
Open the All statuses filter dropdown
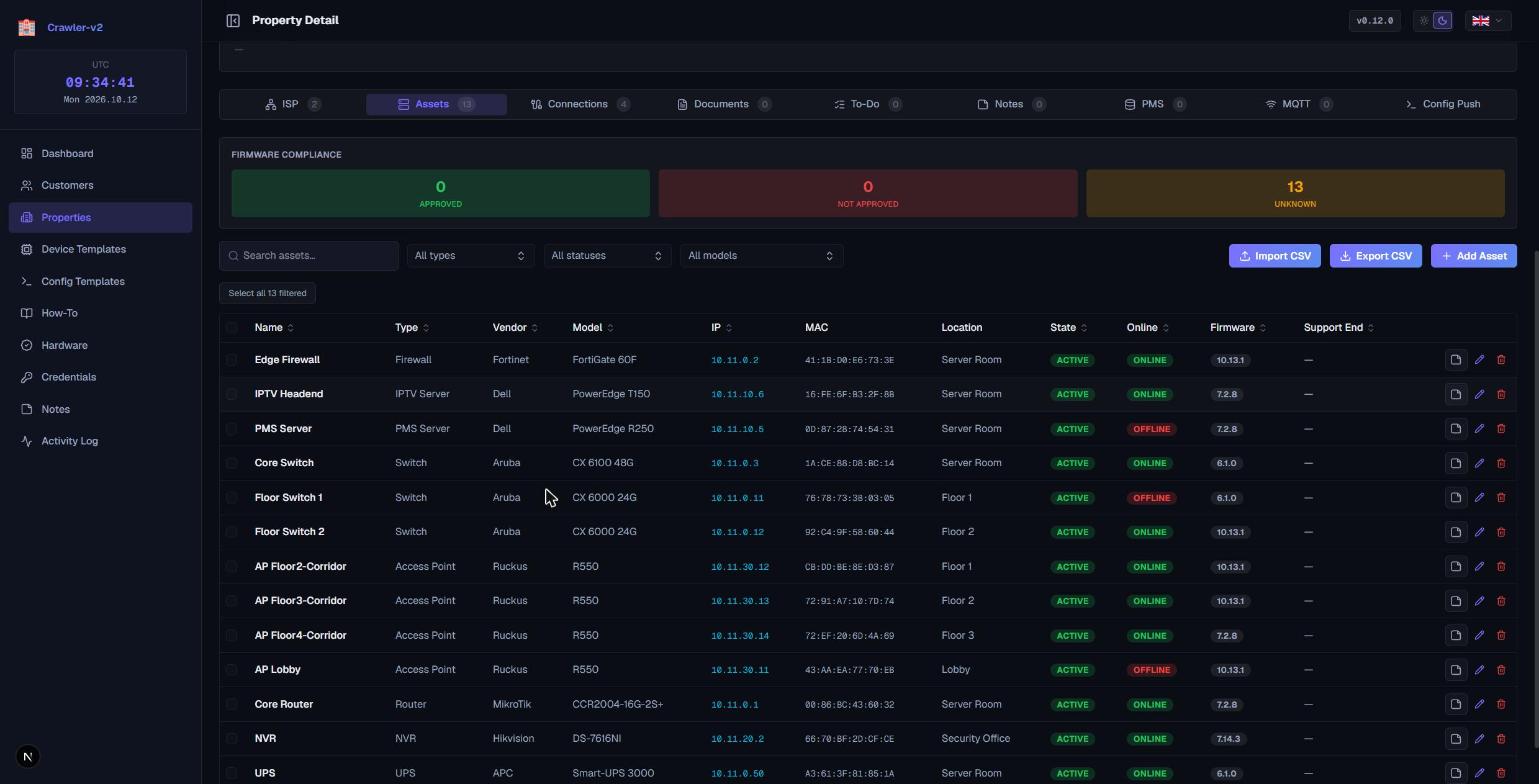pyautogui.click(x=607, y=256)
